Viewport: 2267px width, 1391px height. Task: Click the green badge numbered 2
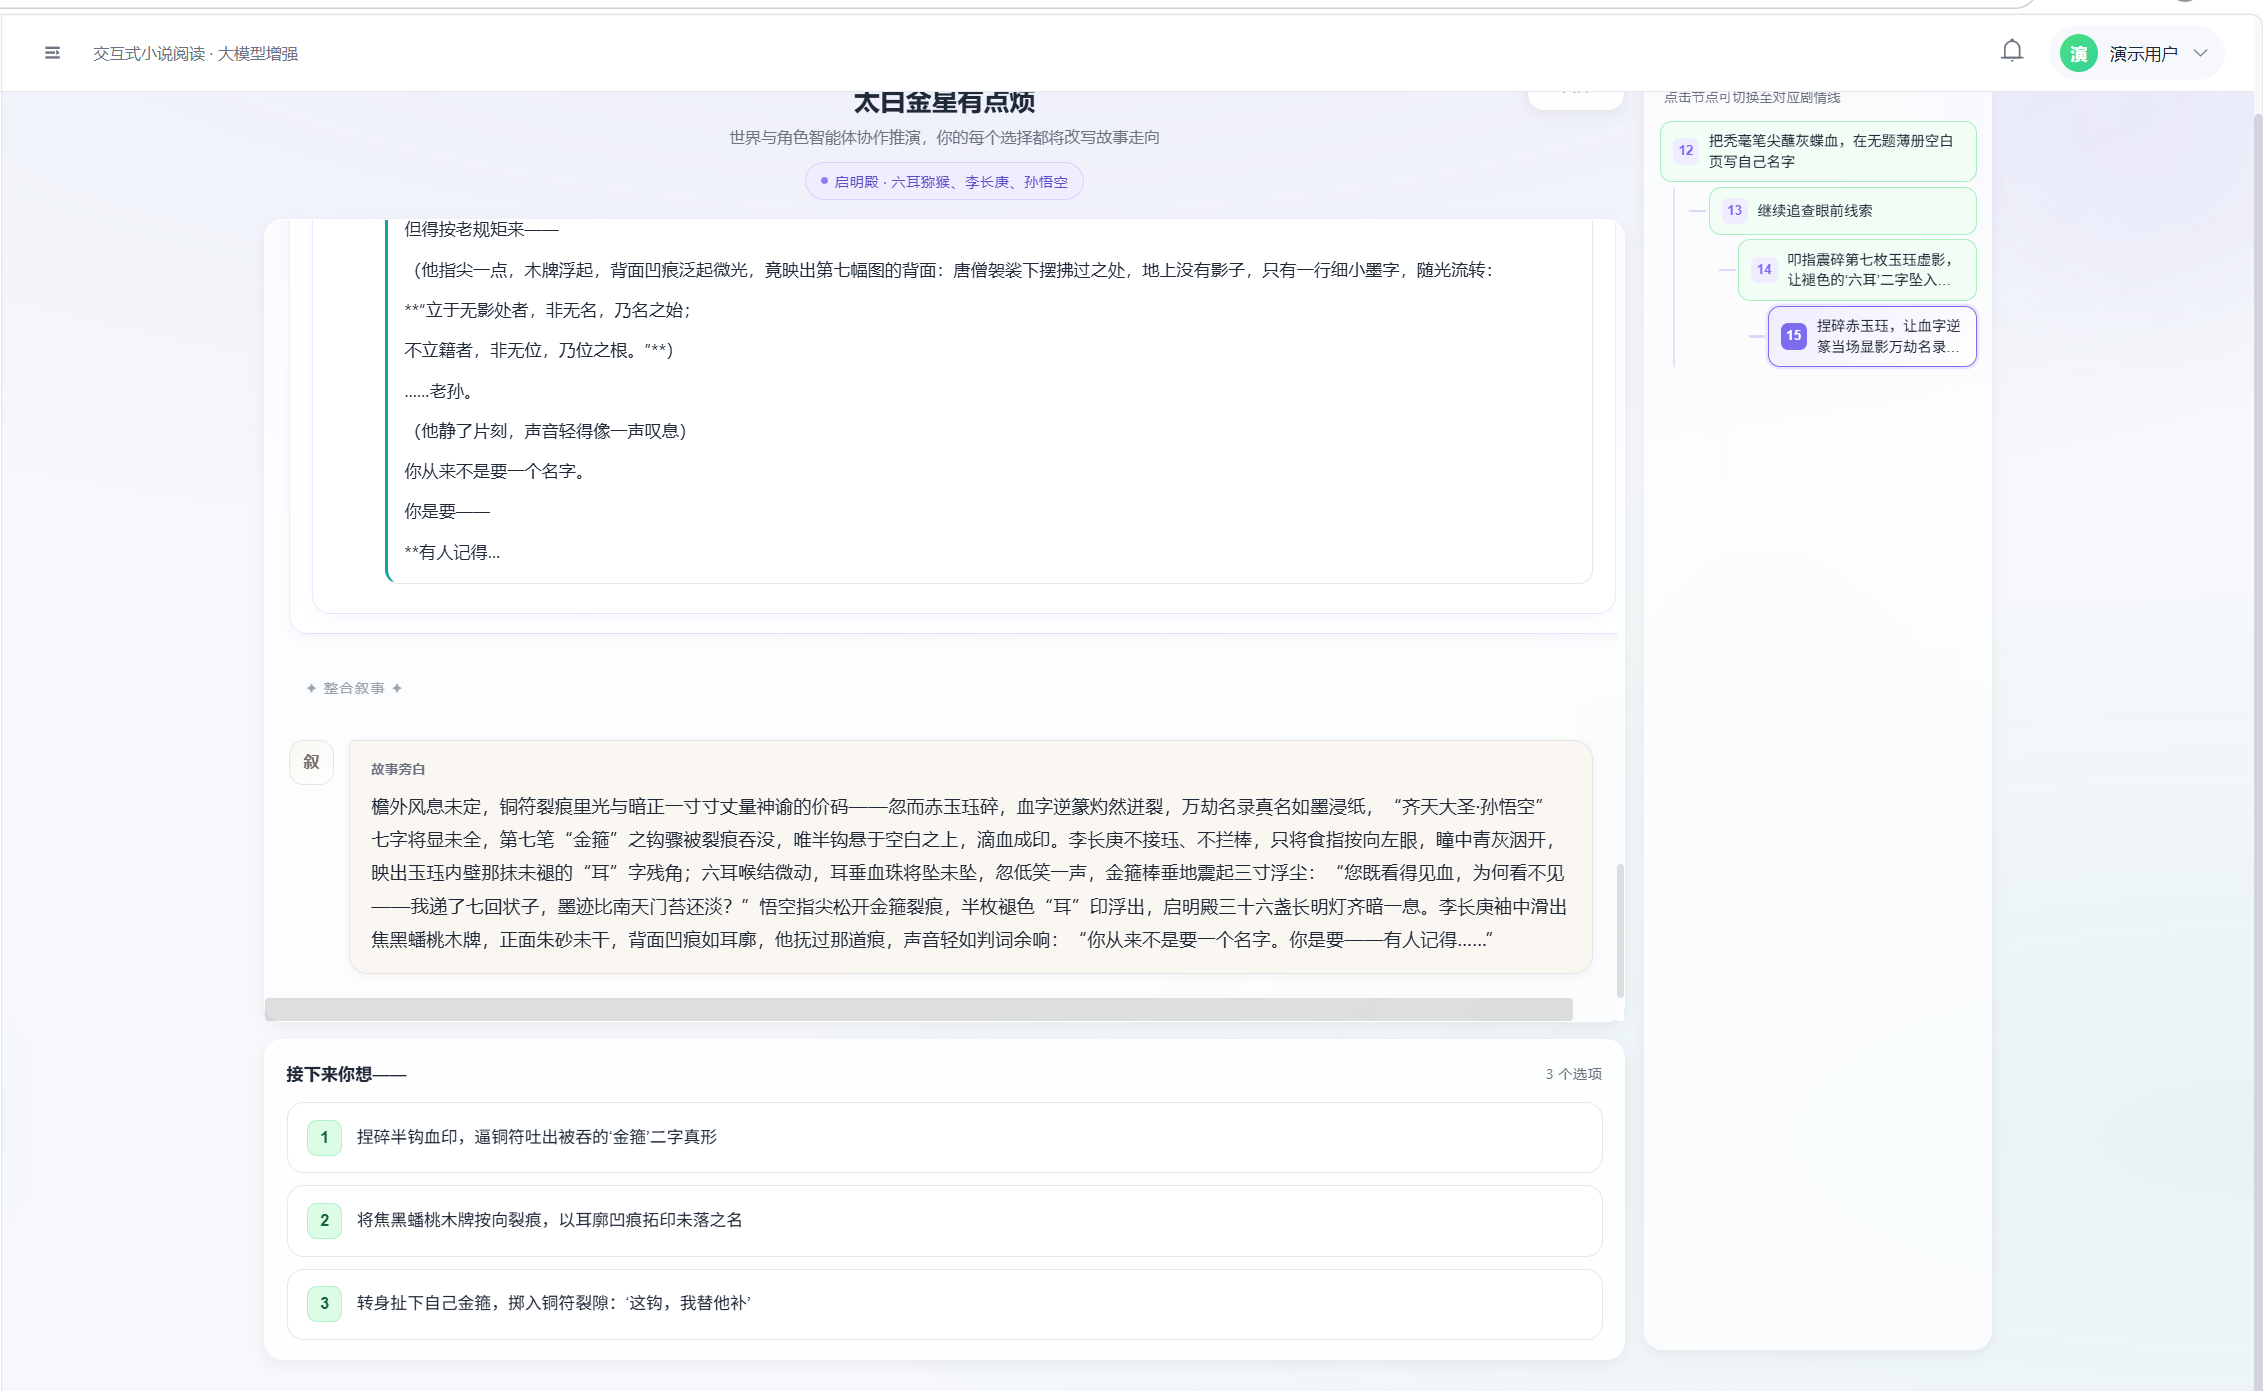pos(324,1220)
